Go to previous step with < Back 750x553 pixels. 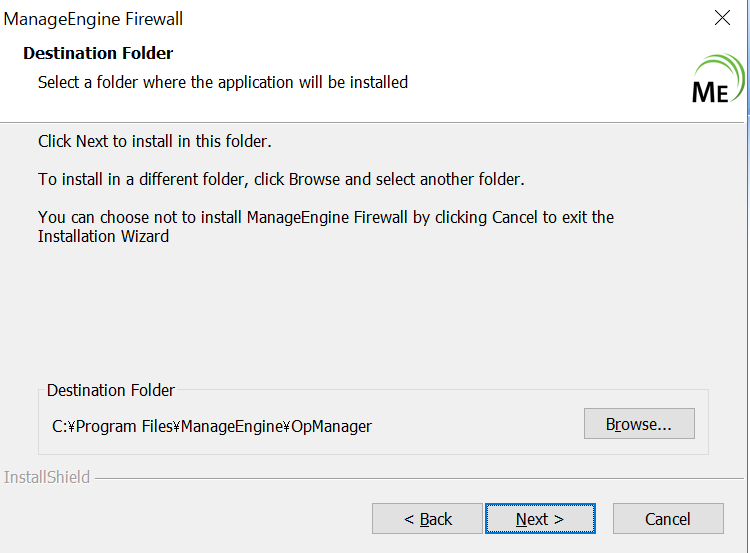pyautogui.click(x=428, y=519)
